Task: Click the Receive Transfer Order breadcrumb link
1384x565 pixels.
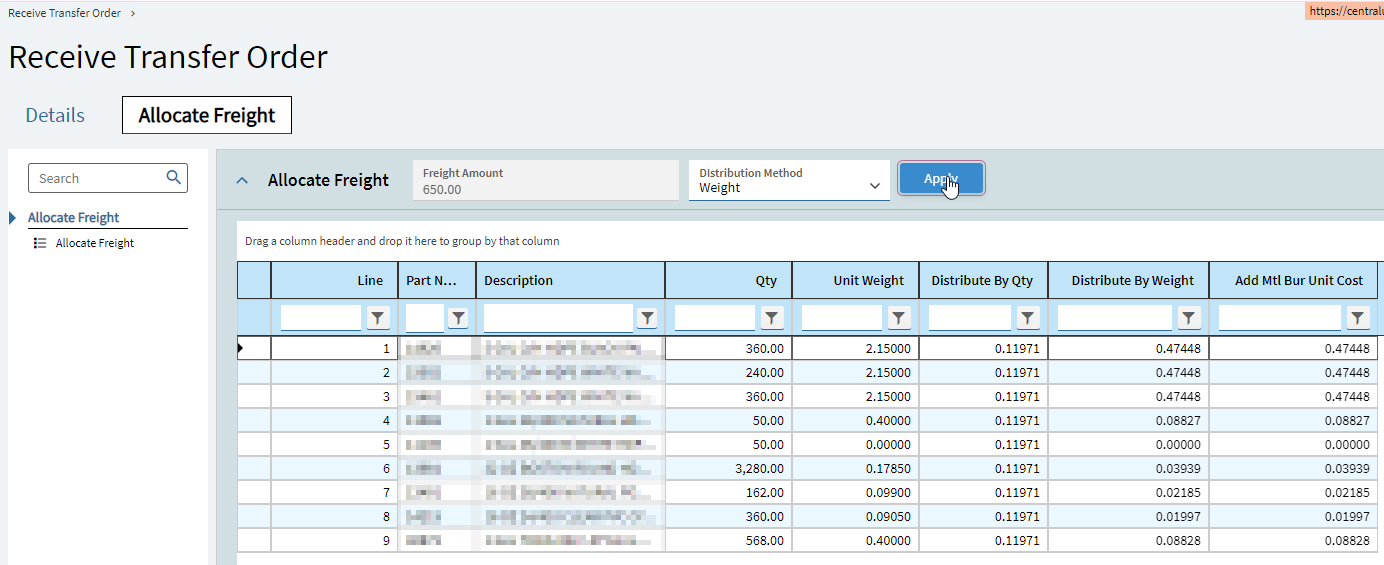Action: pyautogui.click(x=64, y=13)
